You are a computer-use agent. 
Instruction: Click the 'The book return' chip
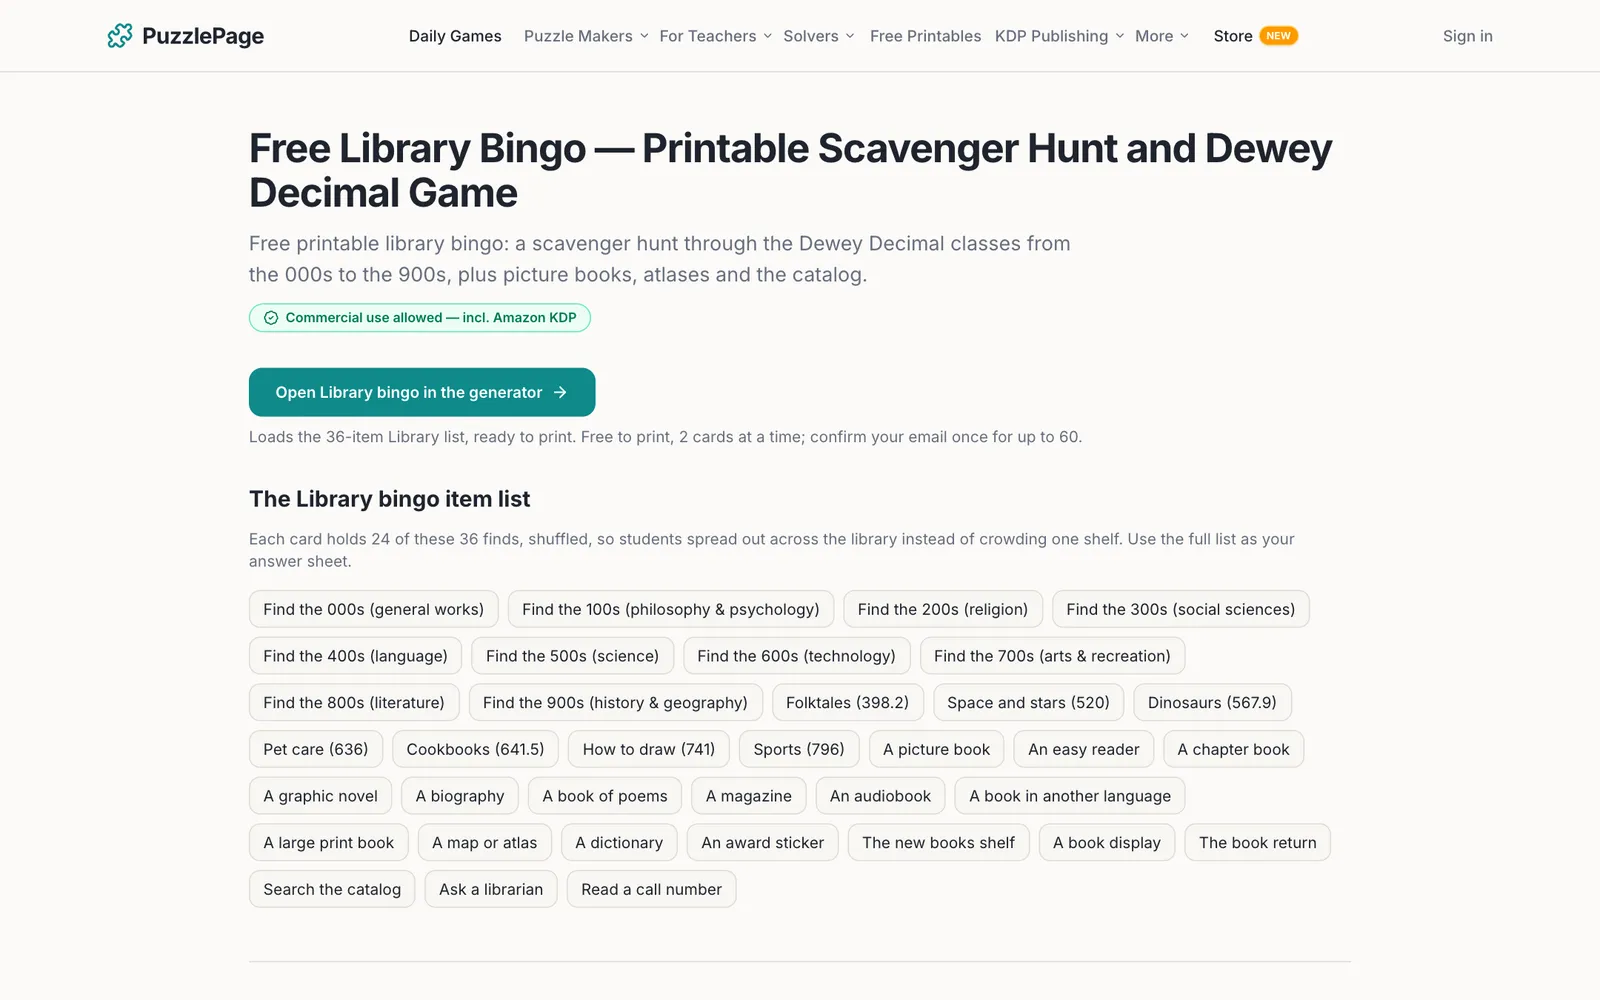click(x=1257, y=843)
